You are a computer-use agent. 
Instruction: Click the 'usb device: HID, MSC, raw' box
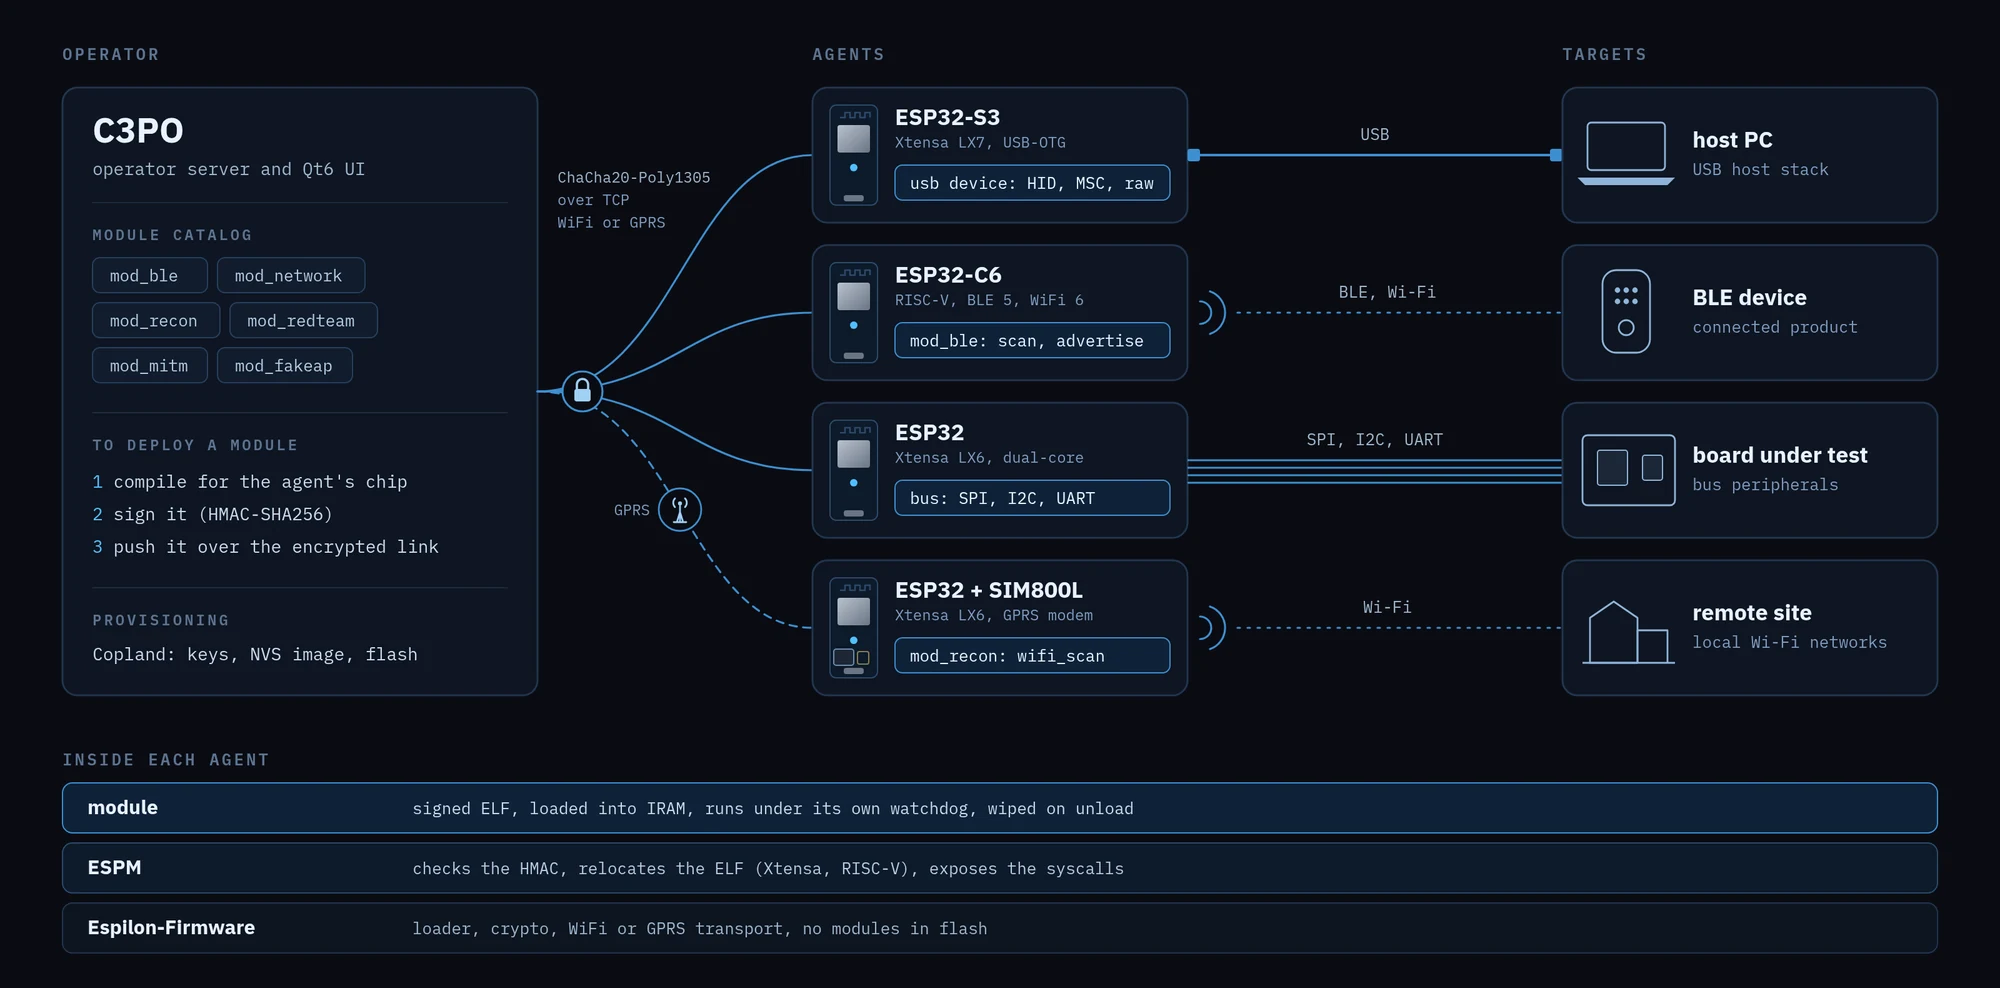click(x=1032, y=183)
